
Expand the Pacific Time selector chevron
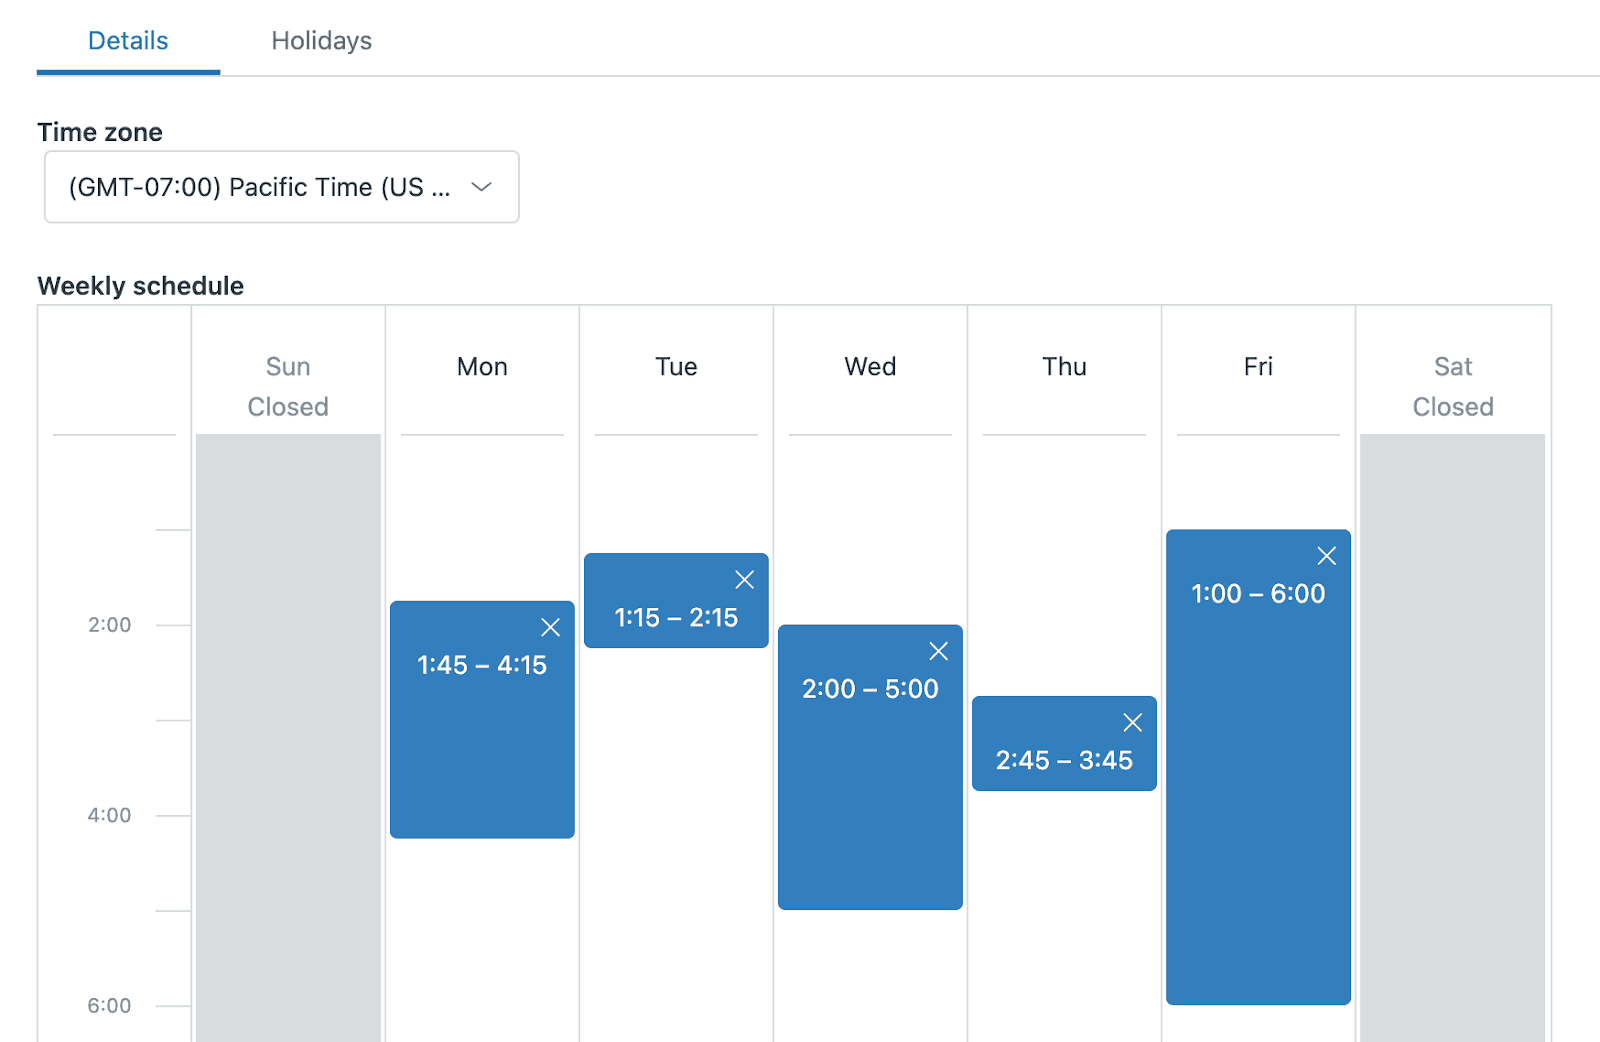(483, 186)
